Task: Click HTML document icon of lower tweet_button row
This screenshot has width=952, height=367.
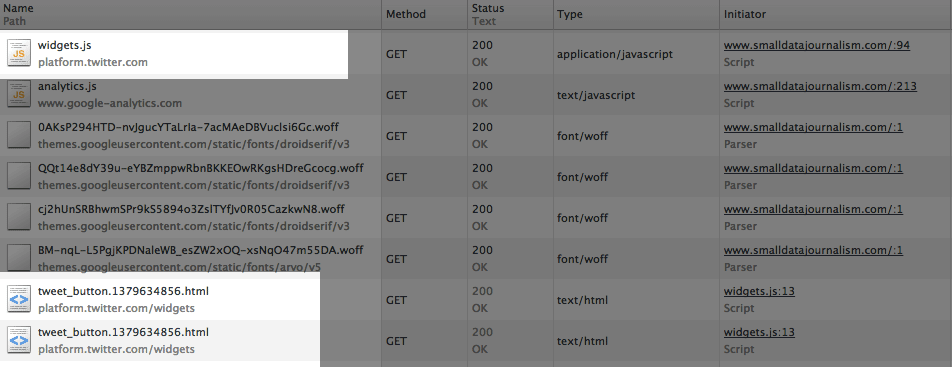Action: pos(19,341)
